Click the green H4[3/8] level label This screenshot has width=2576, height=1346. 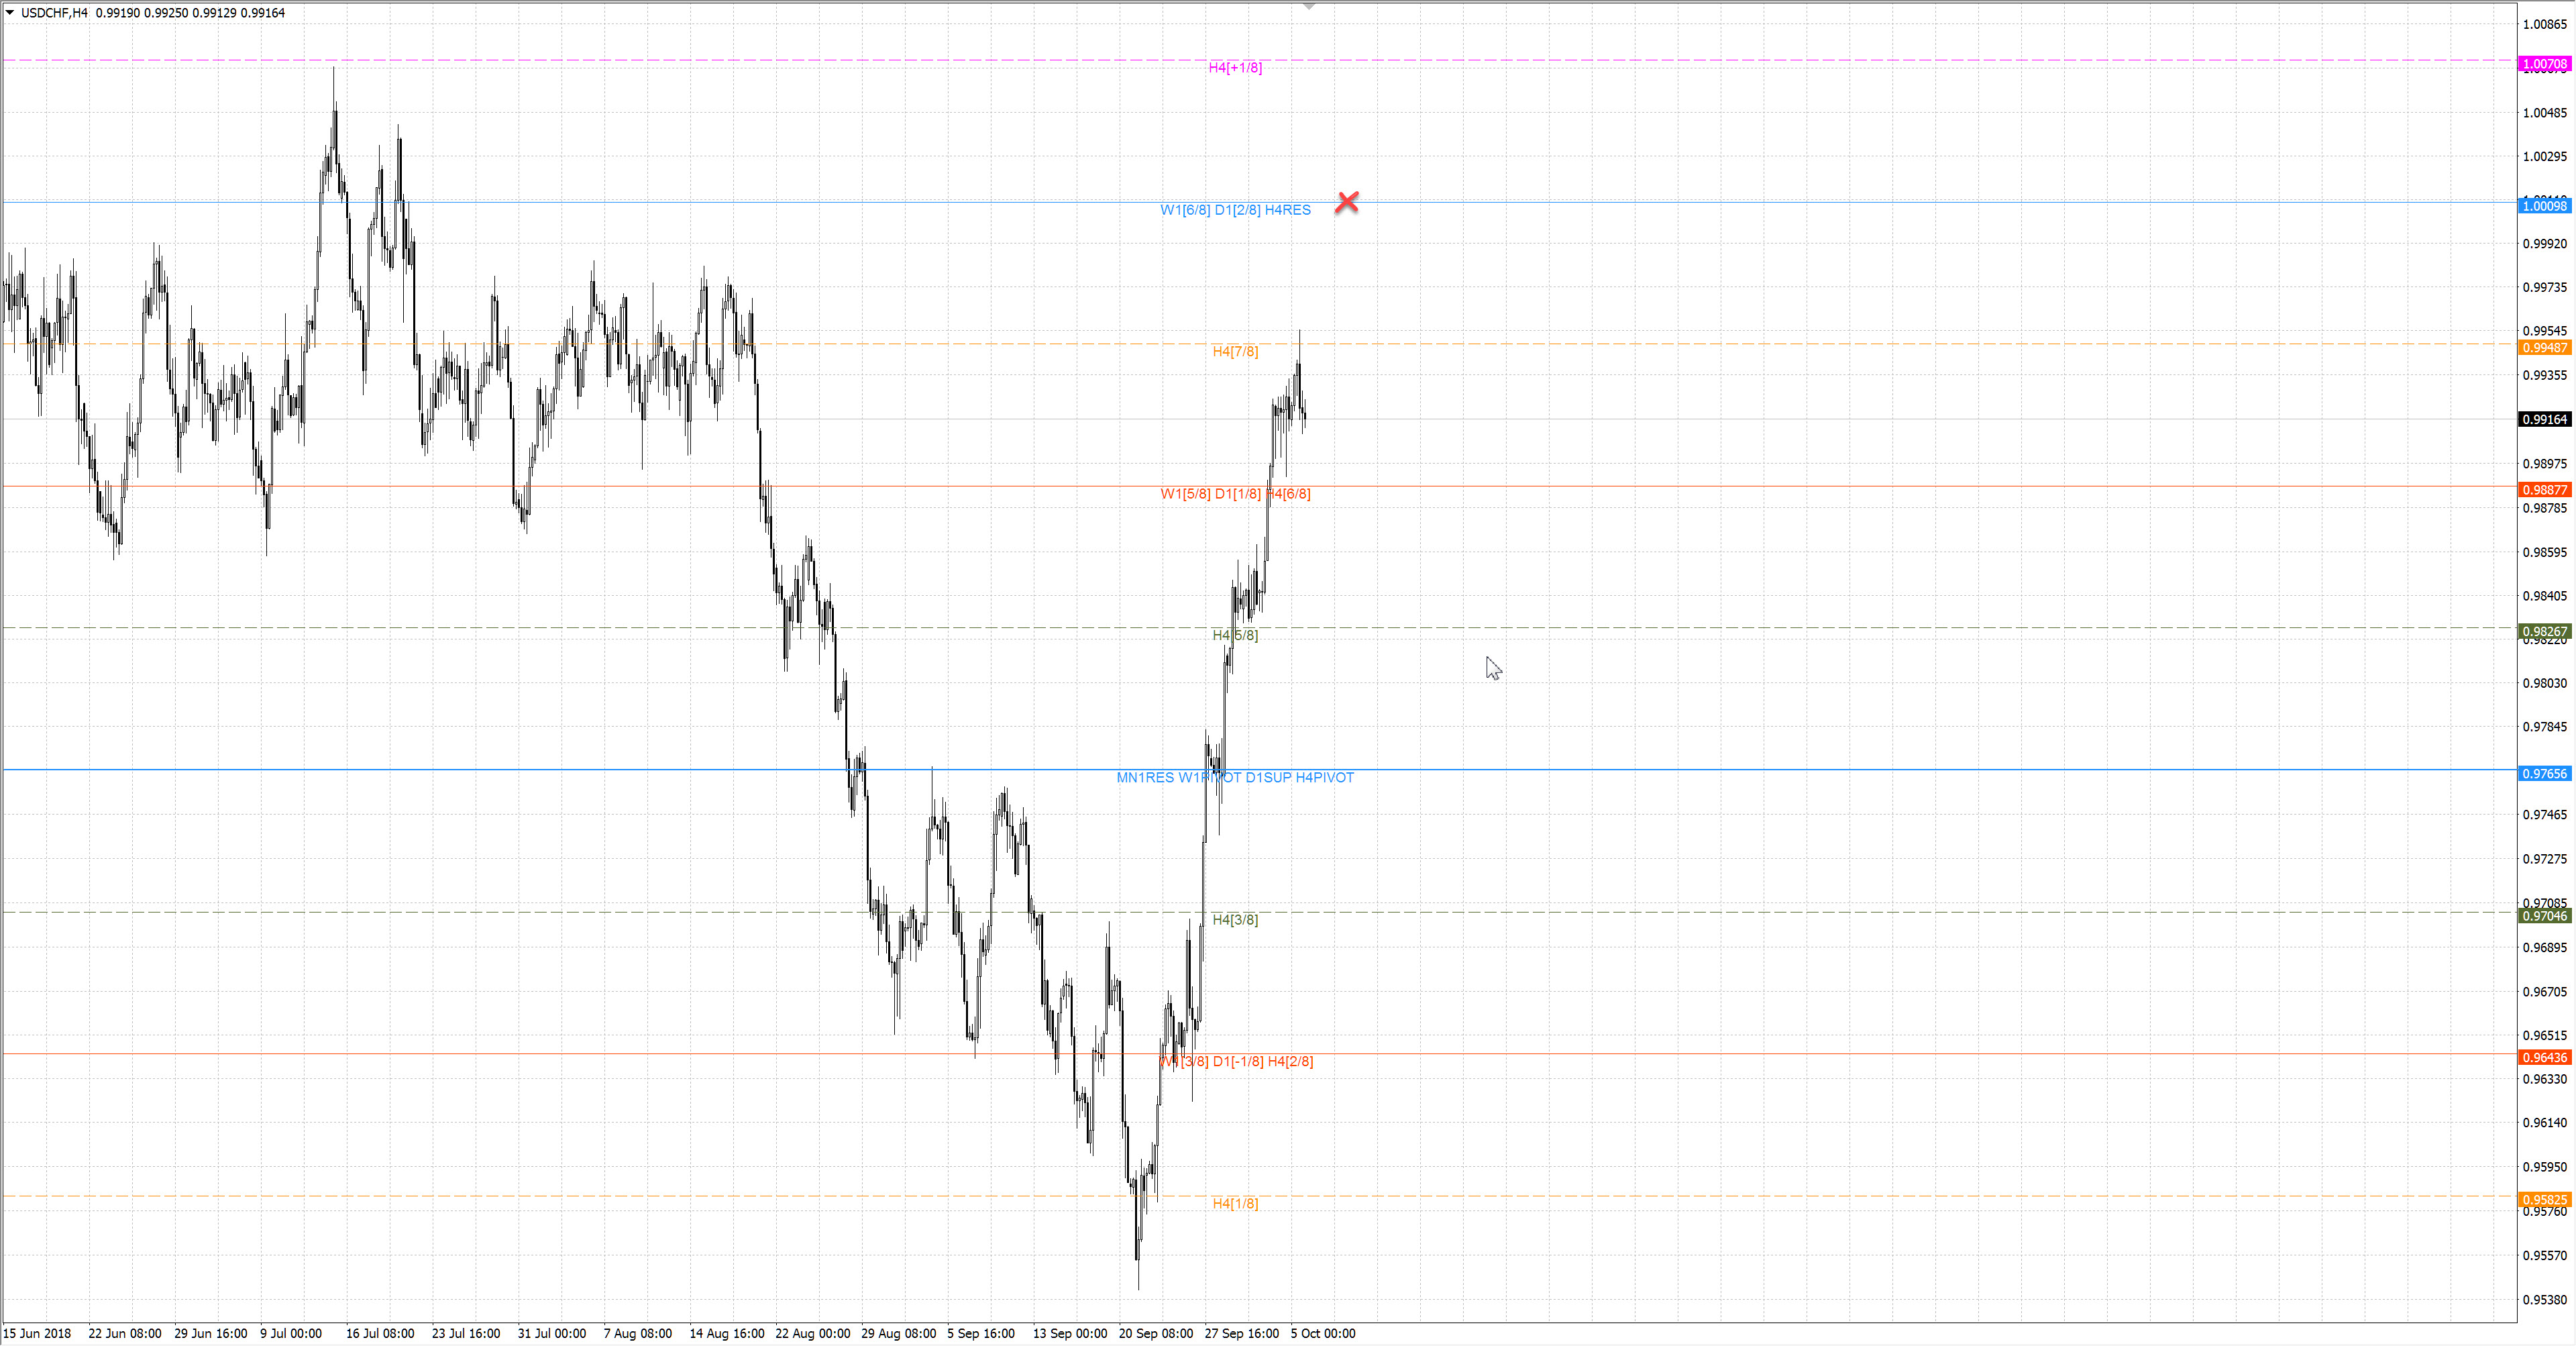[x=1235, y=920]
